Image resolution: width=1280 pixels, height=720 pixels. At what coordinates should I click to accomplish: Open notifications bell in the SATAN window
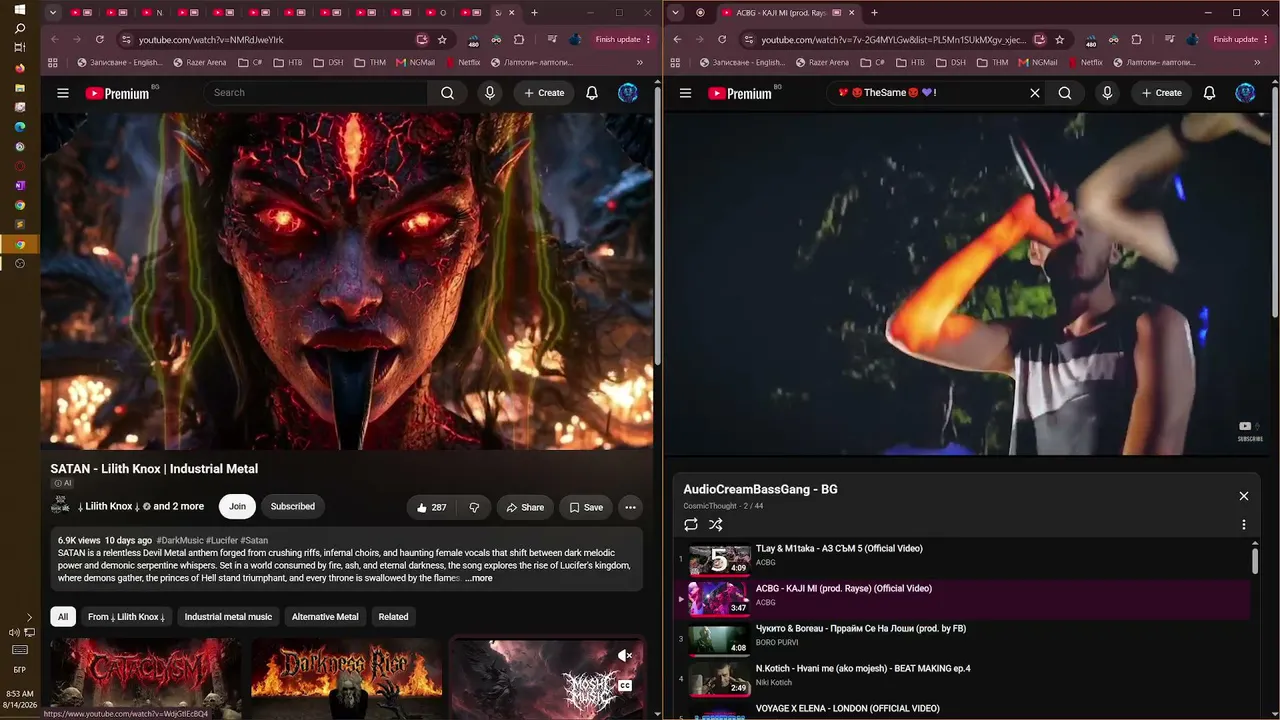(x=592, y=93)
